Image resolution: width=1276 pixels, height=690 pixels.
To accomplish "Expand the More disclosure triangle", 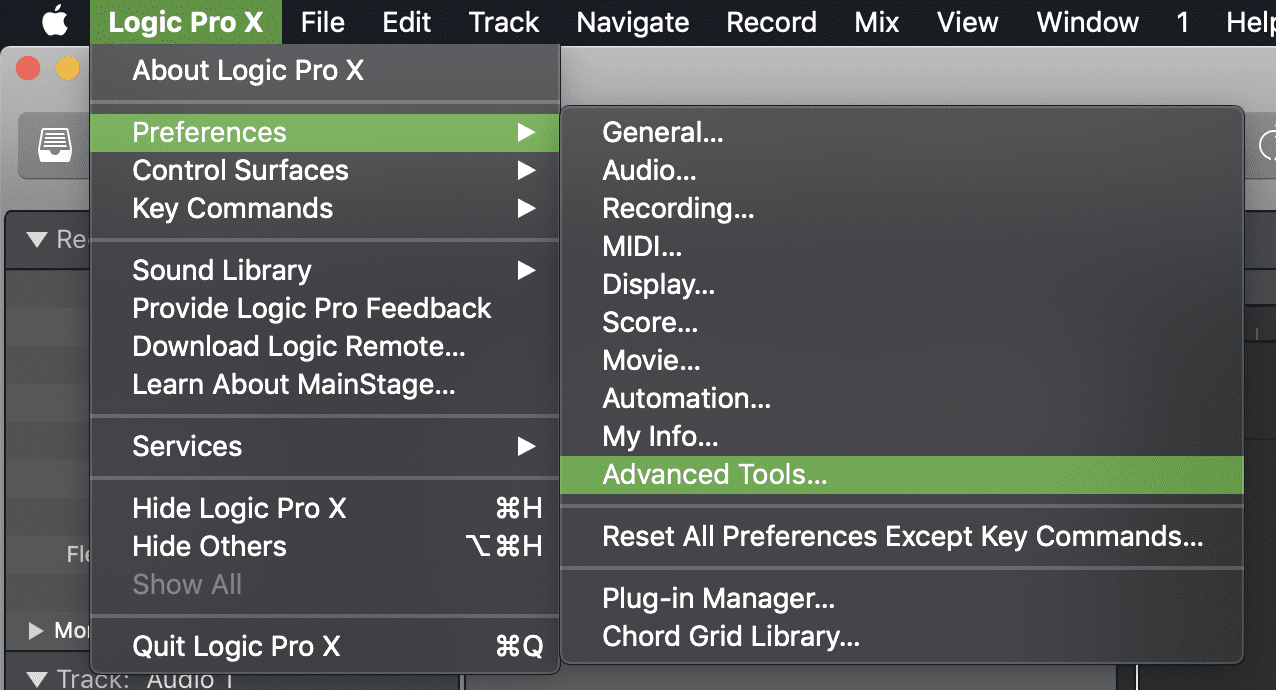I will [x=37, y=630].
